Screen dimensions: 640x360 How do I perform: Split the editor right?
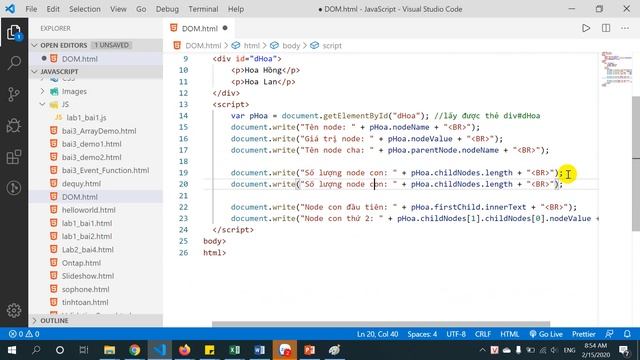coord(606,28)
